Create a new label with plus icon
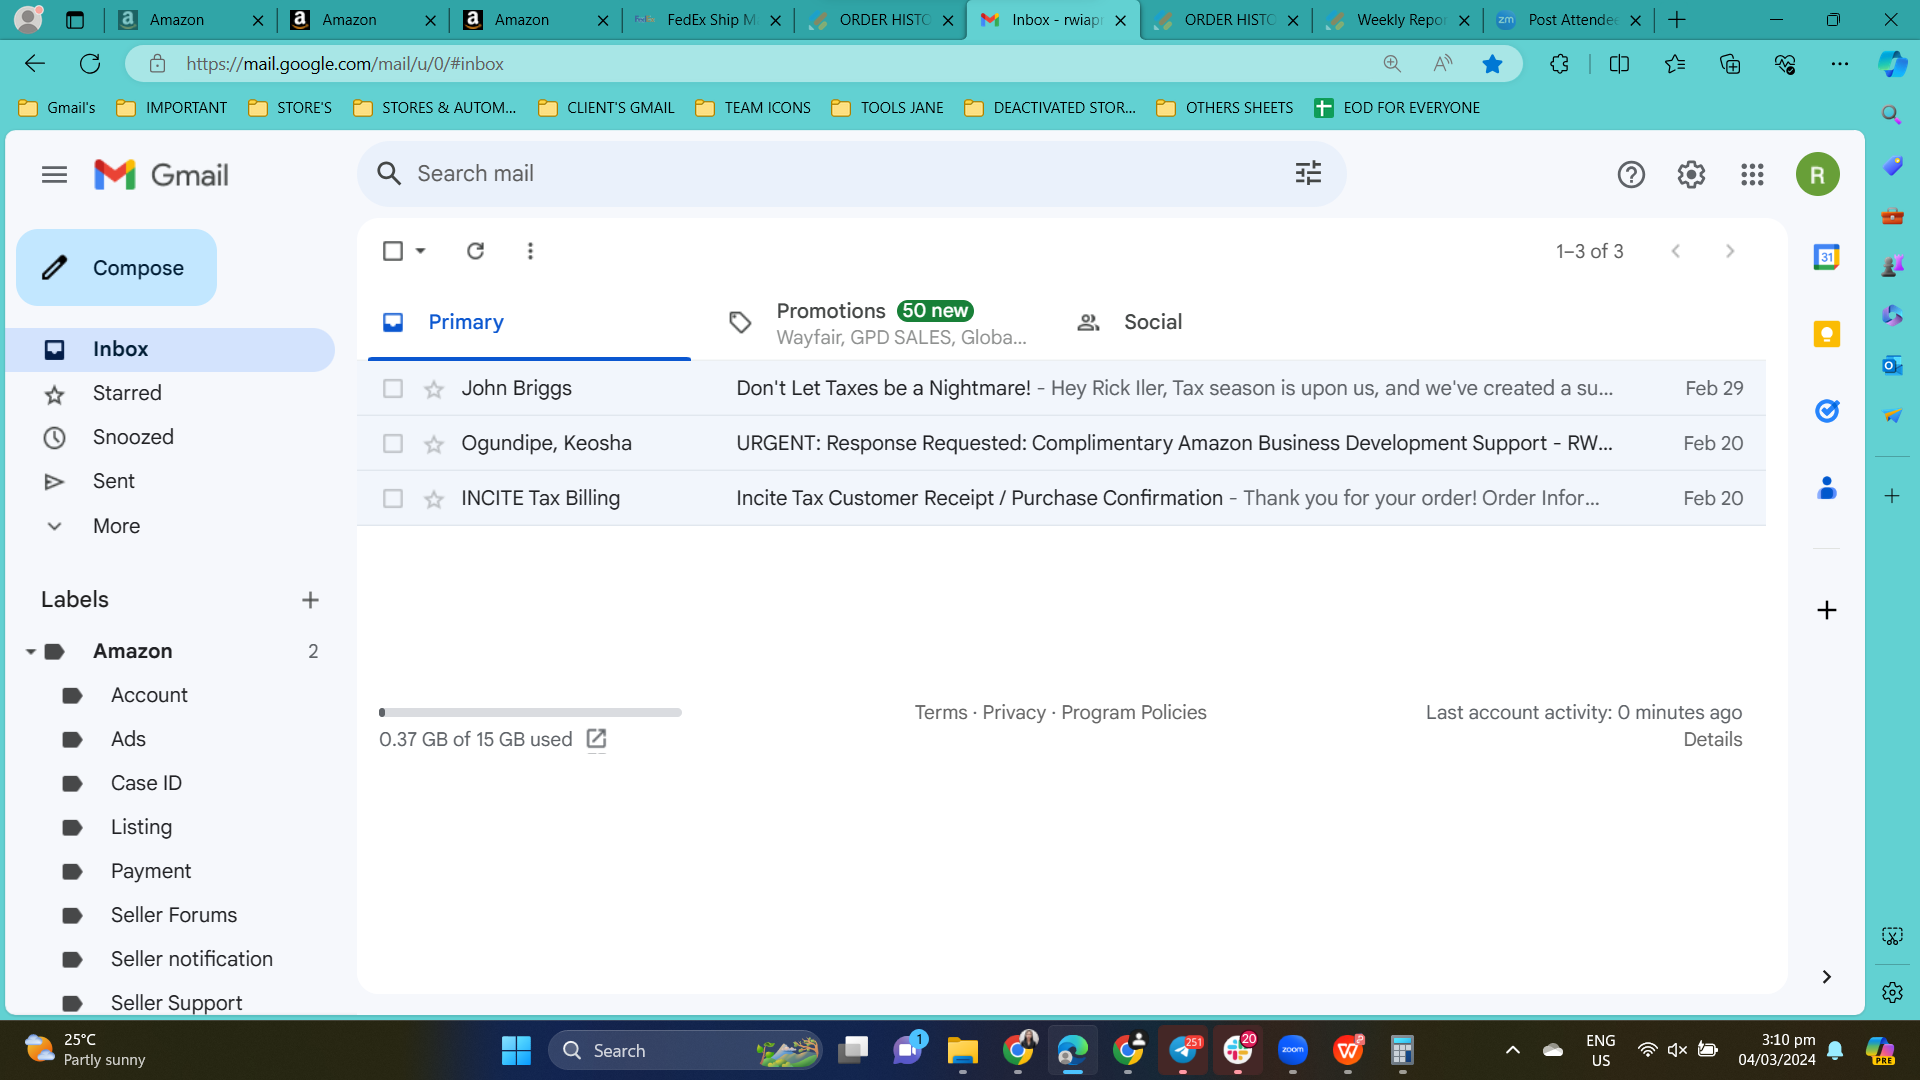Viewport: 1920px width, 1080px height. 310,600
